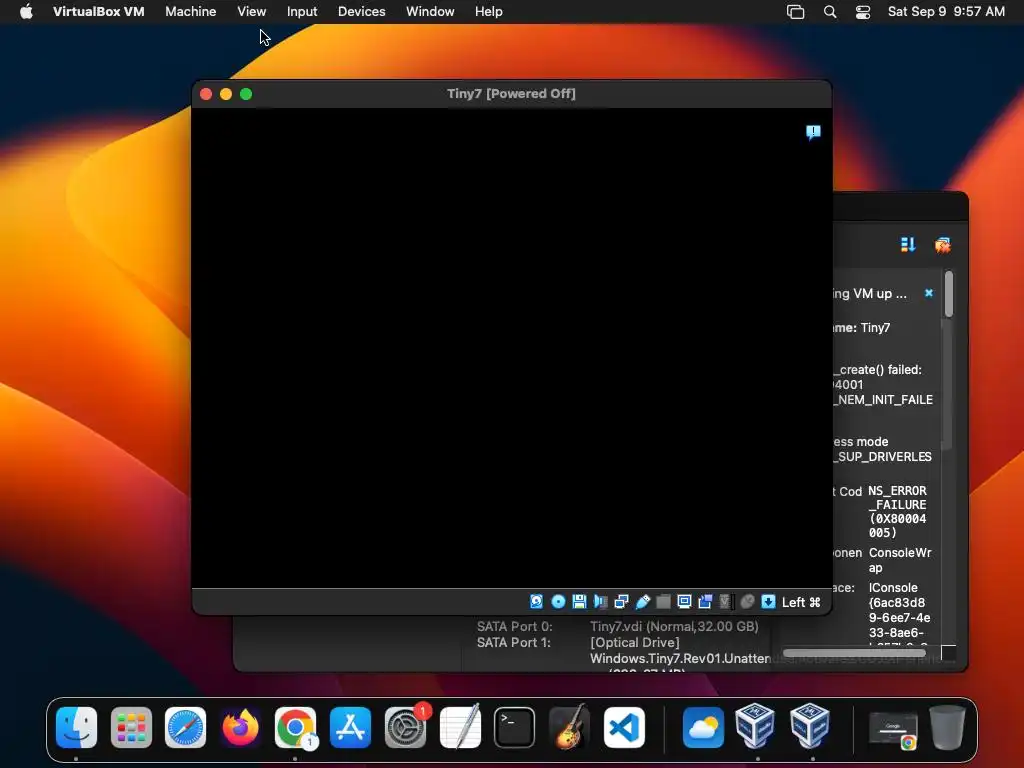Viewport: 1024px width, 768px height.
Task: Click the date and time in menu bar
Action: click(x=946, y=12)
